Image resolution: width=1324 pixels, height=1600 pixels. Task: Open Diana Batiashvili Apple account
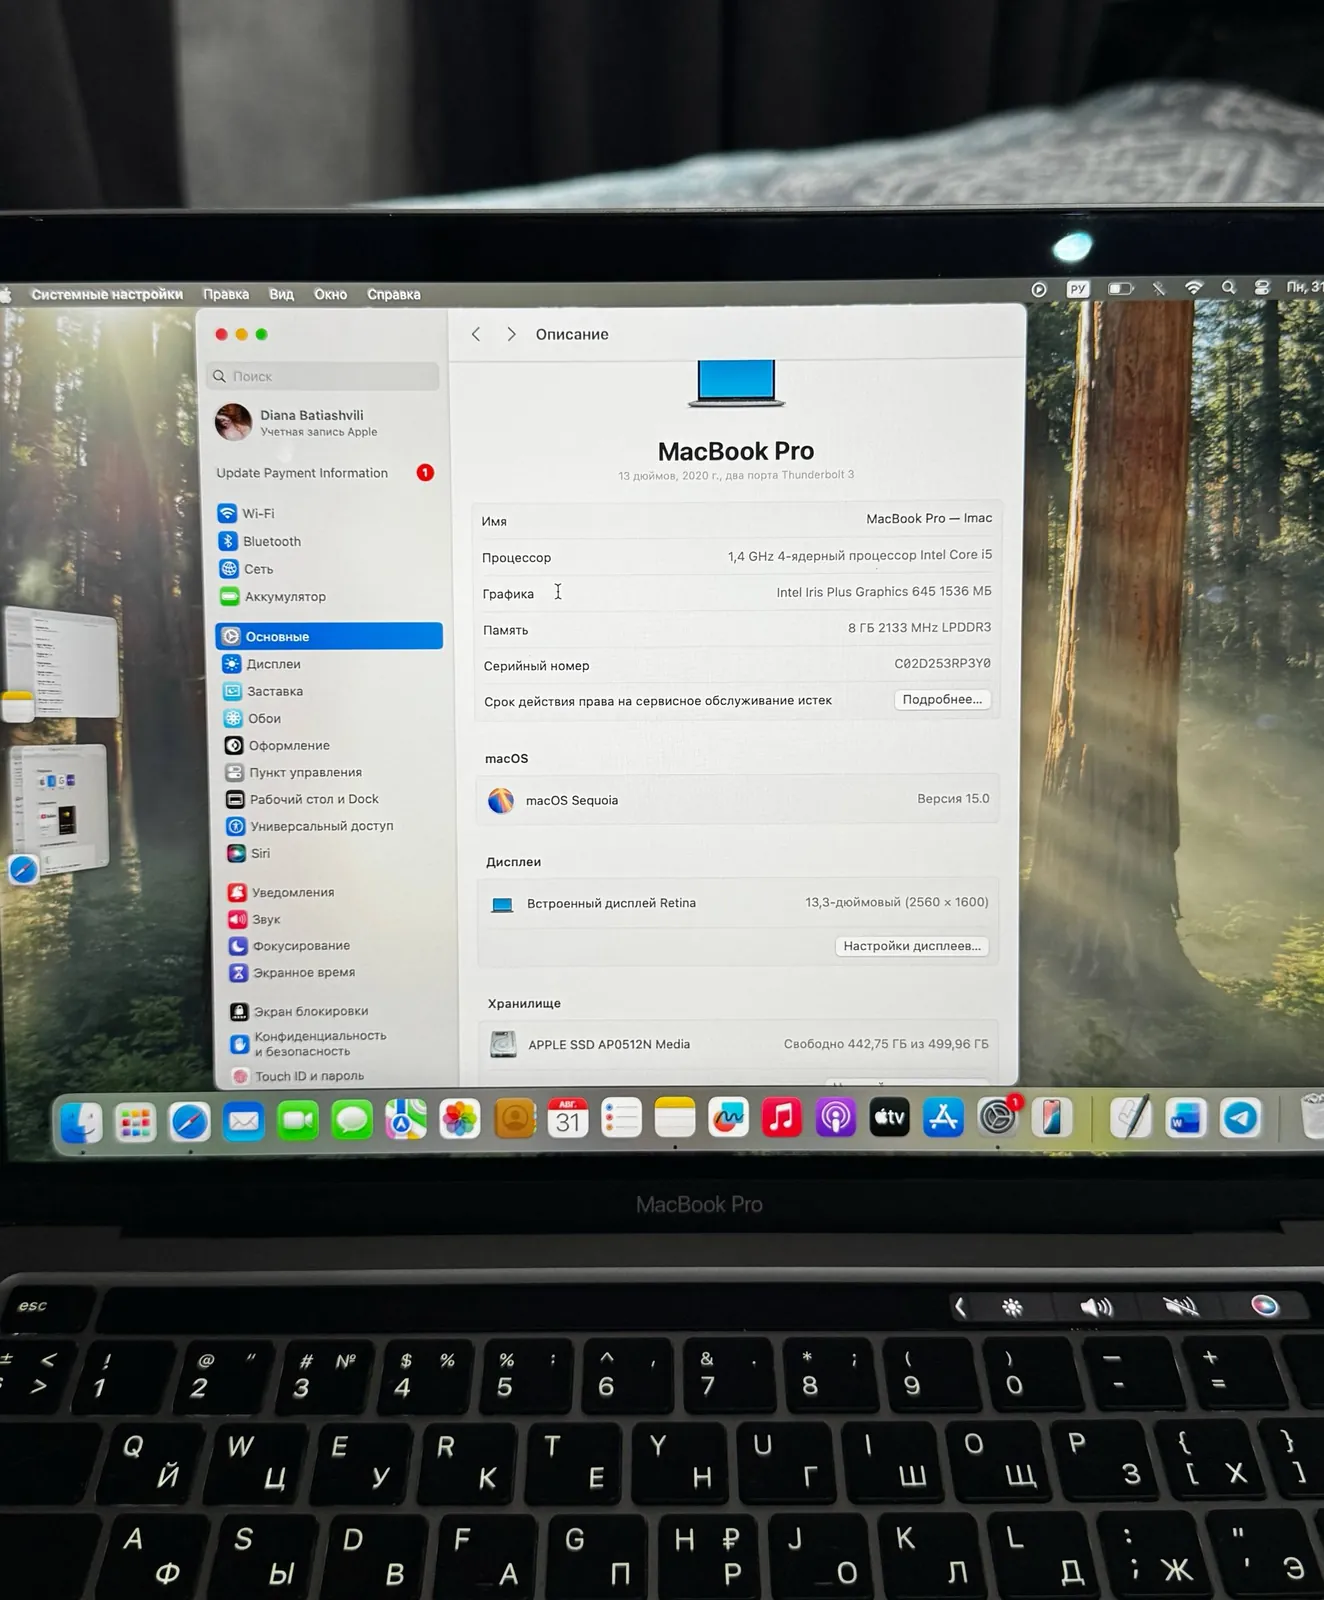pos(297,422)
